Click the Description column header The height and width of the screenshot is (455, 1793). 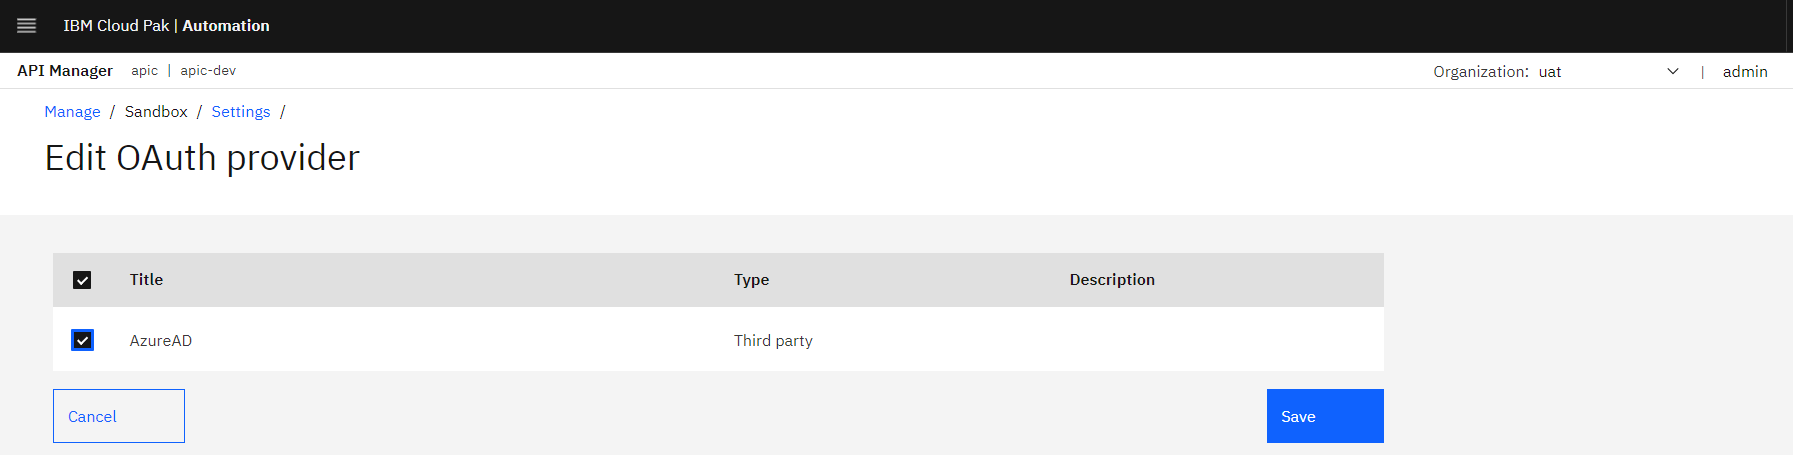click(x=1112, y=280)
